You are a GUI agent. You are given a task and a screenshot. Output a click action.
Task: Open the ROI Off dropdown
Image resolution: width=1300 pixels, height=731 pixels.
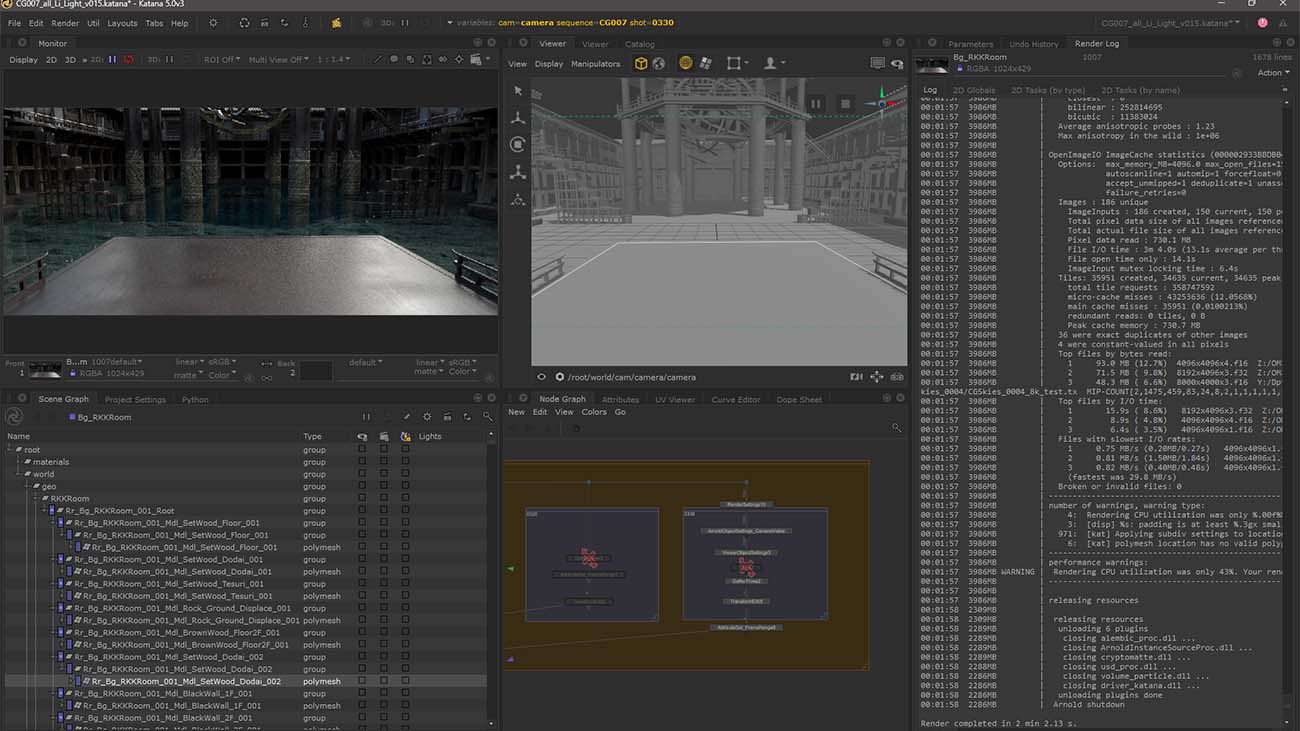click(222, 60)
